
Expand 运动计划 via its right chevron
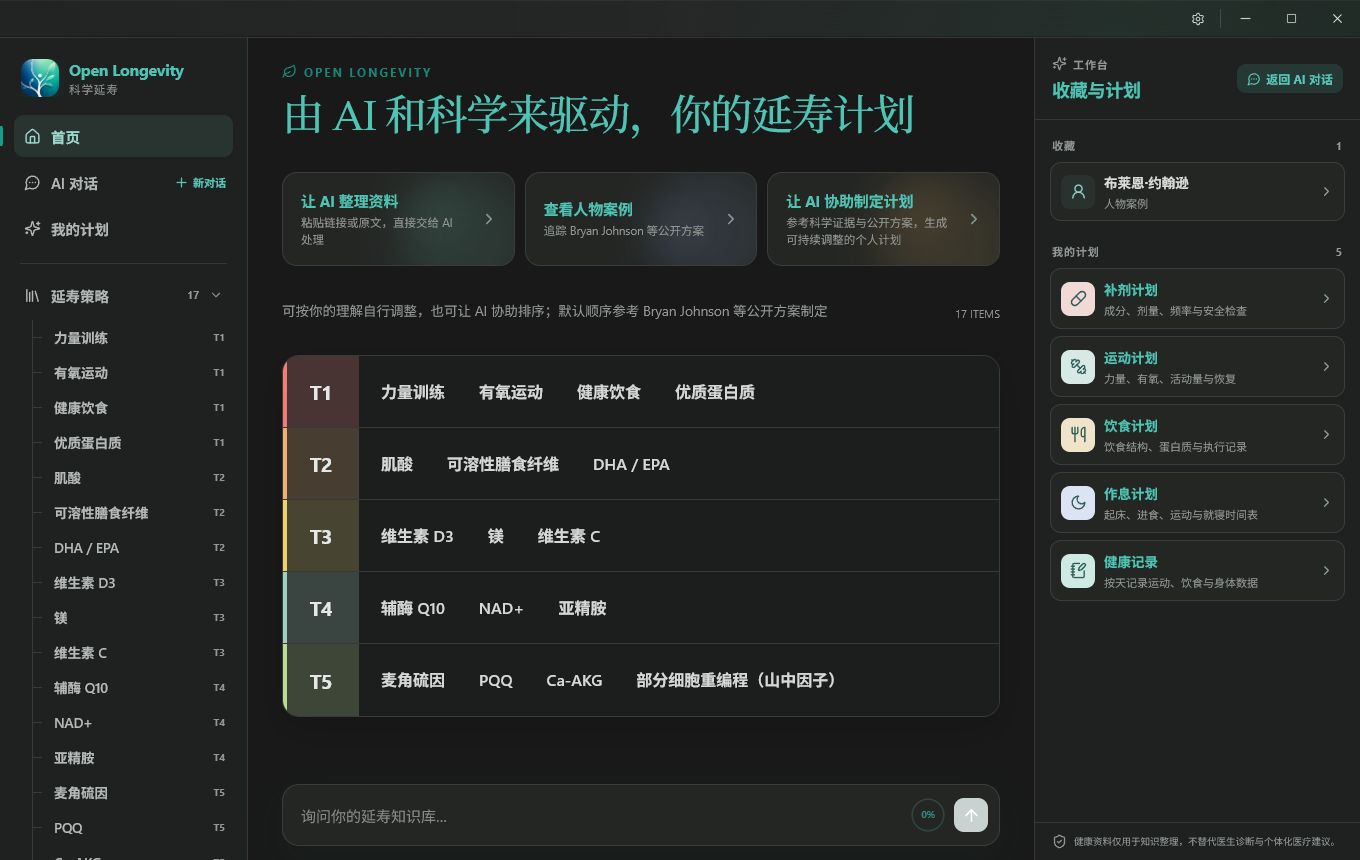tap(1326, 367)
